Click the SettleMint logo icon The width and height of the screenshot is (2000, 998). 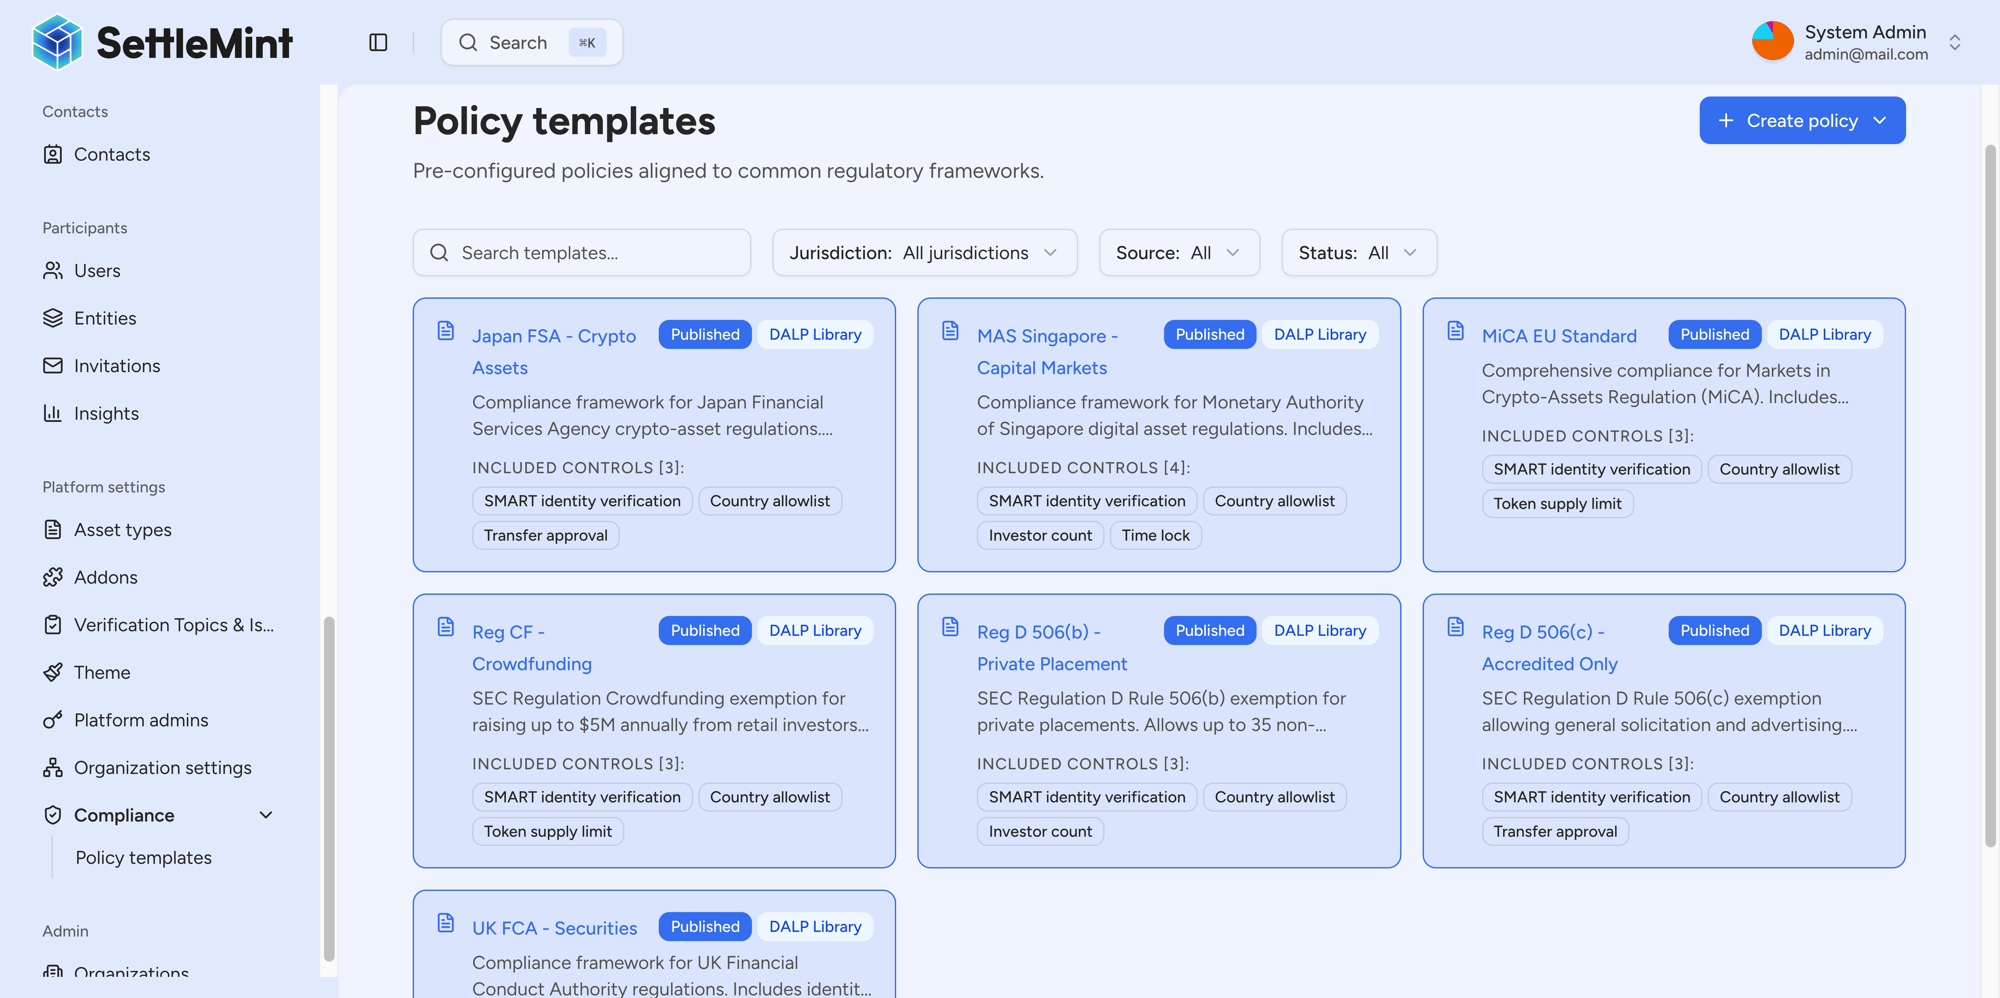tap(57, 42)
